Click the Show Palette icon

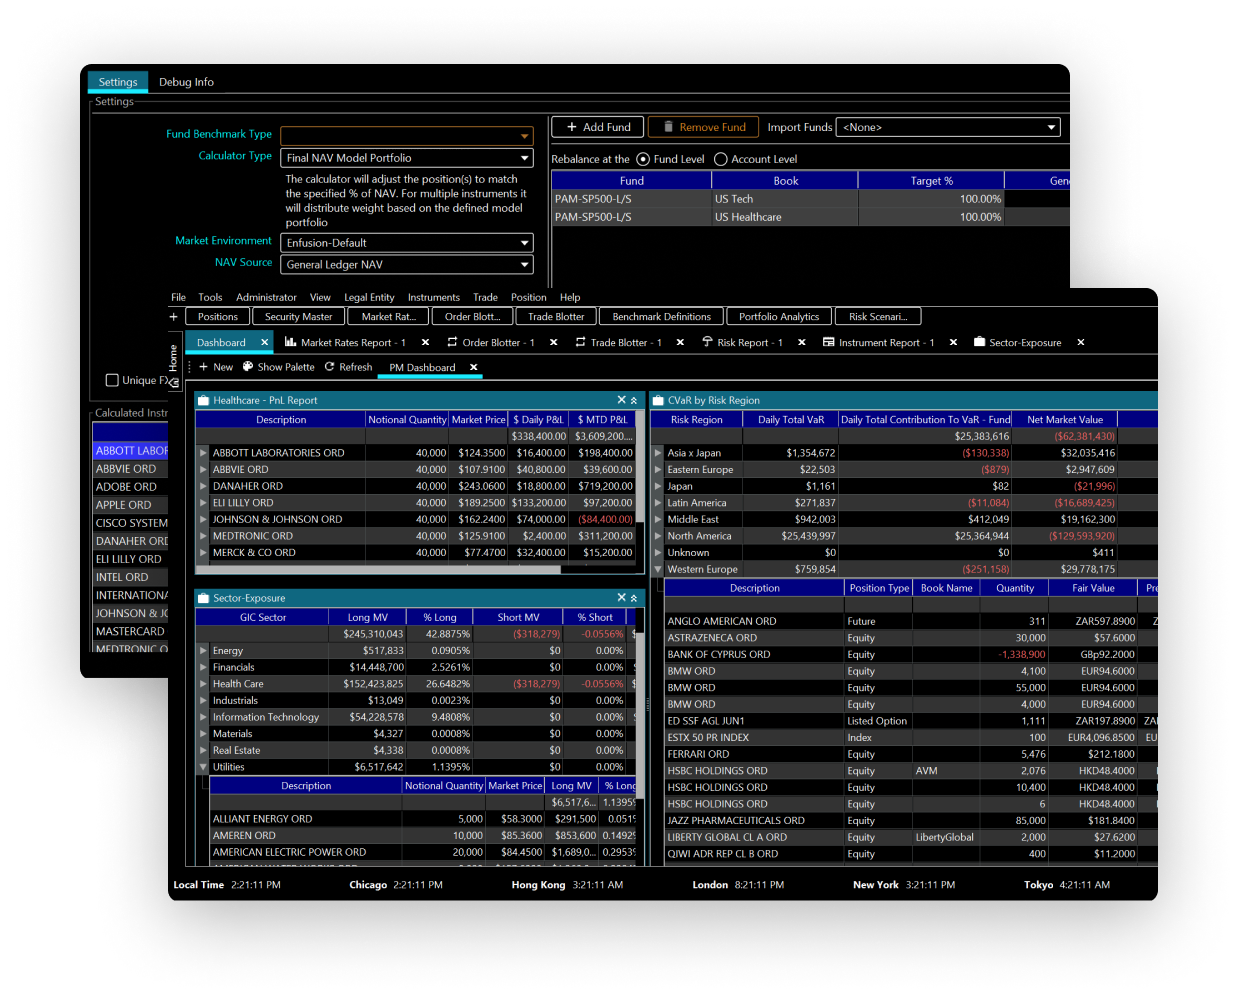[x=248, y=367]
